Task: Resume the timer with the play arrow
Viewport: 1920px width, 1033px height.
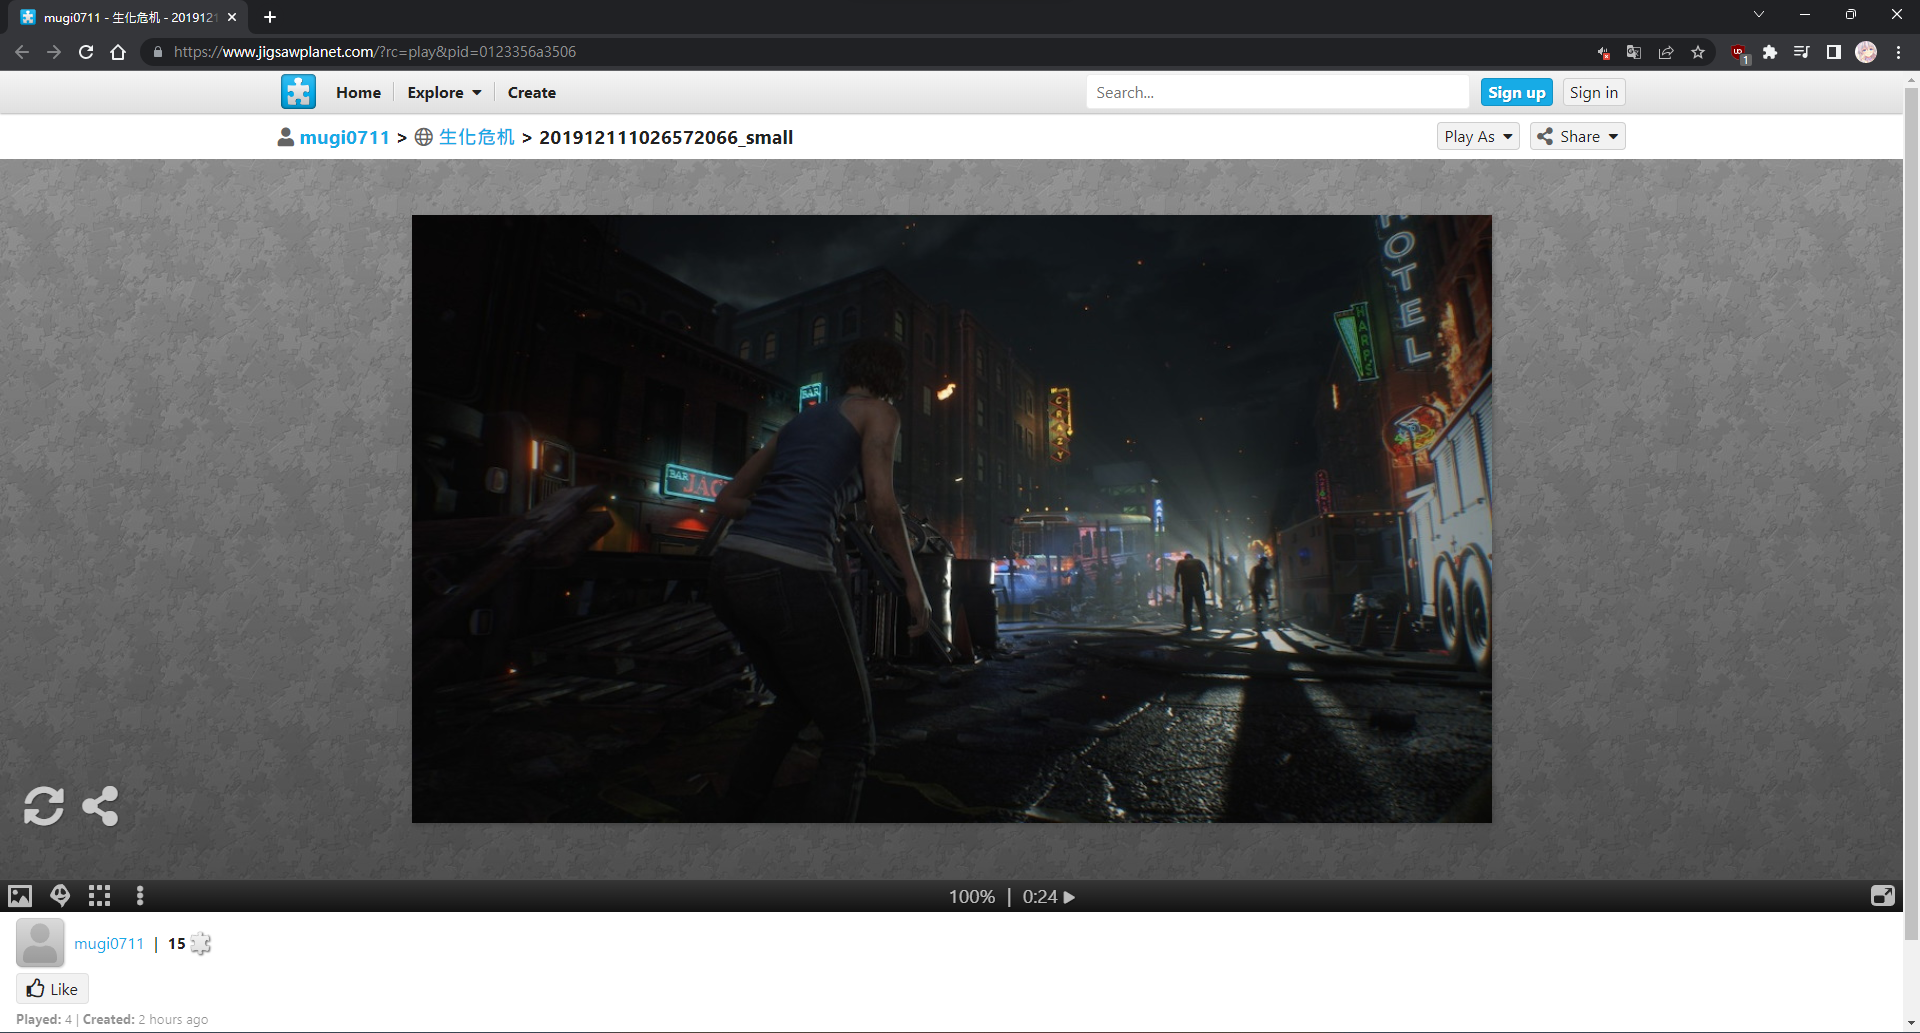Action: coord(1069,897)
